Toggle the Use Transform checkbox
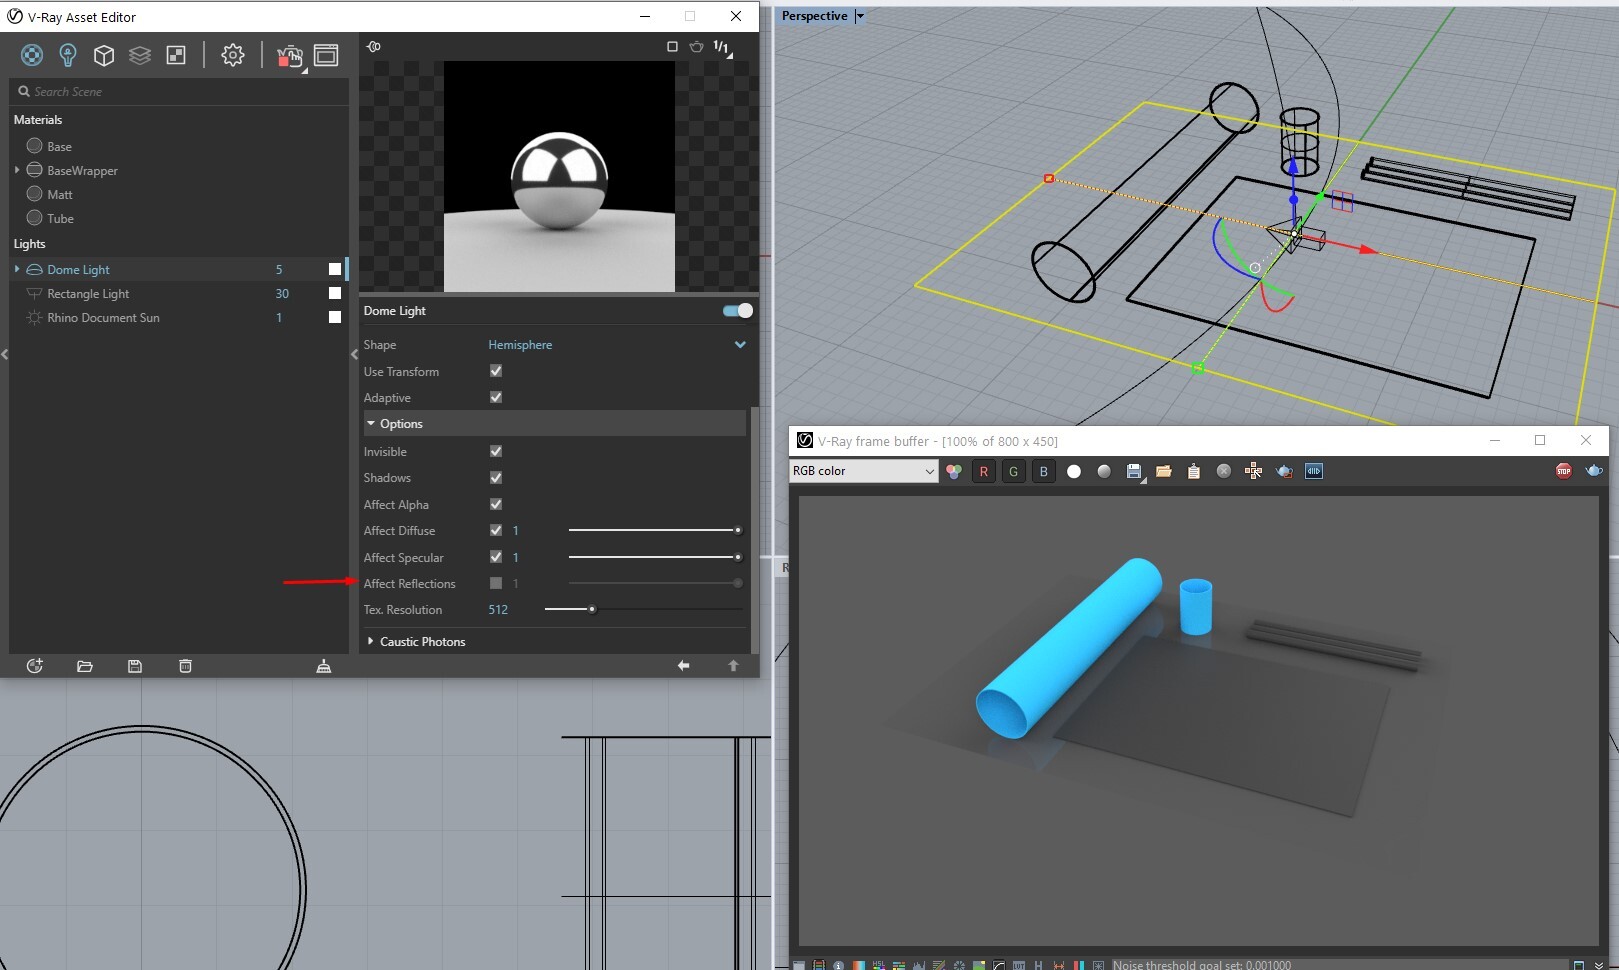 [x=496, y=371]
